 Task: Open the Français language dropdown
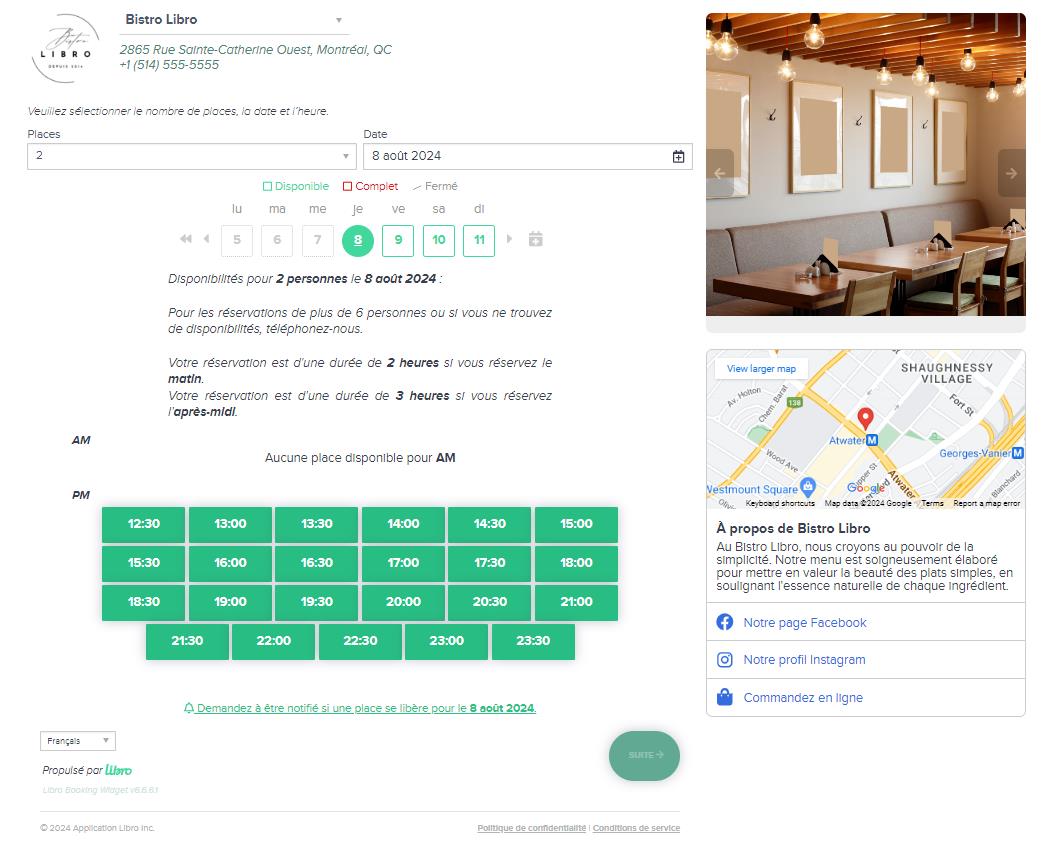(78, 741)
